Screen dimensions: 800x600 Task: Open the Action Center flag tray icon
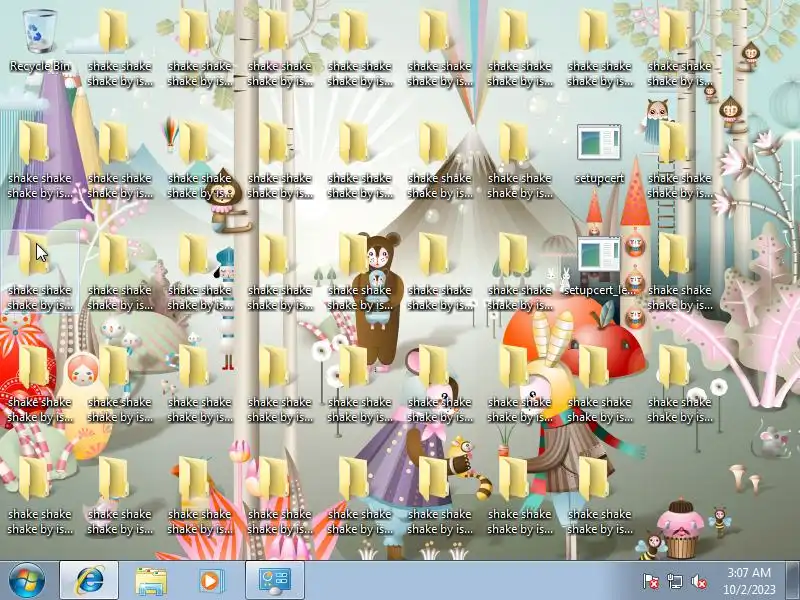pyautogui.click(x=651, y=581)
